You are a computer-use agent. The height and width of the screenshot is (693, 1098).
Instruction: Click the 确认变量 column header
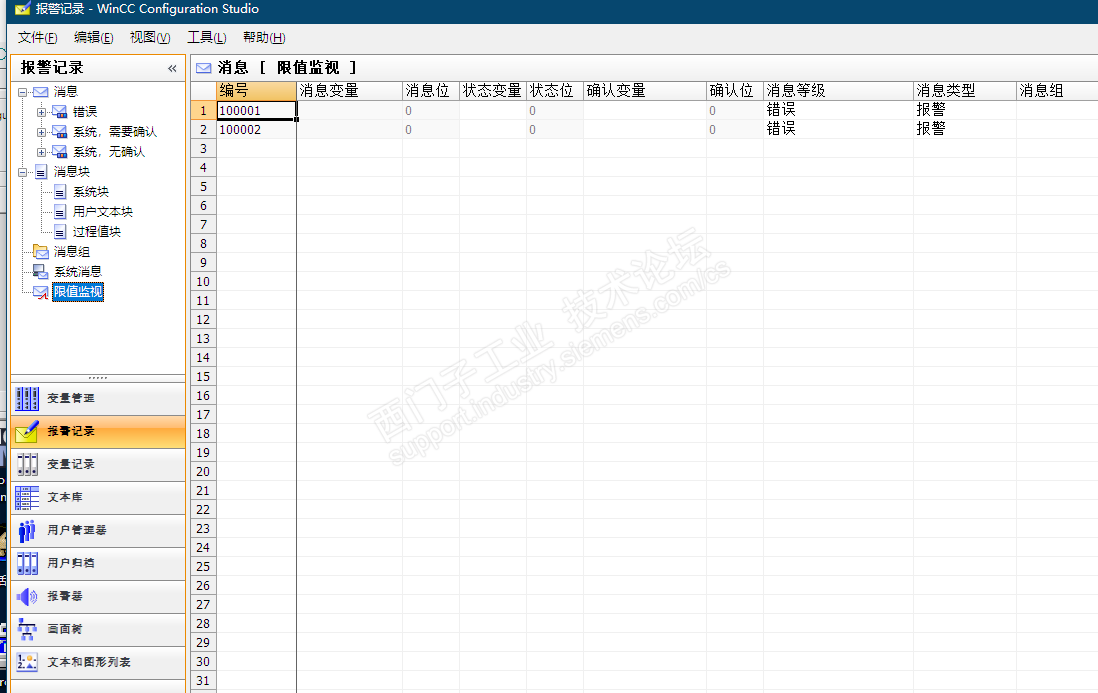click(644, 91)
